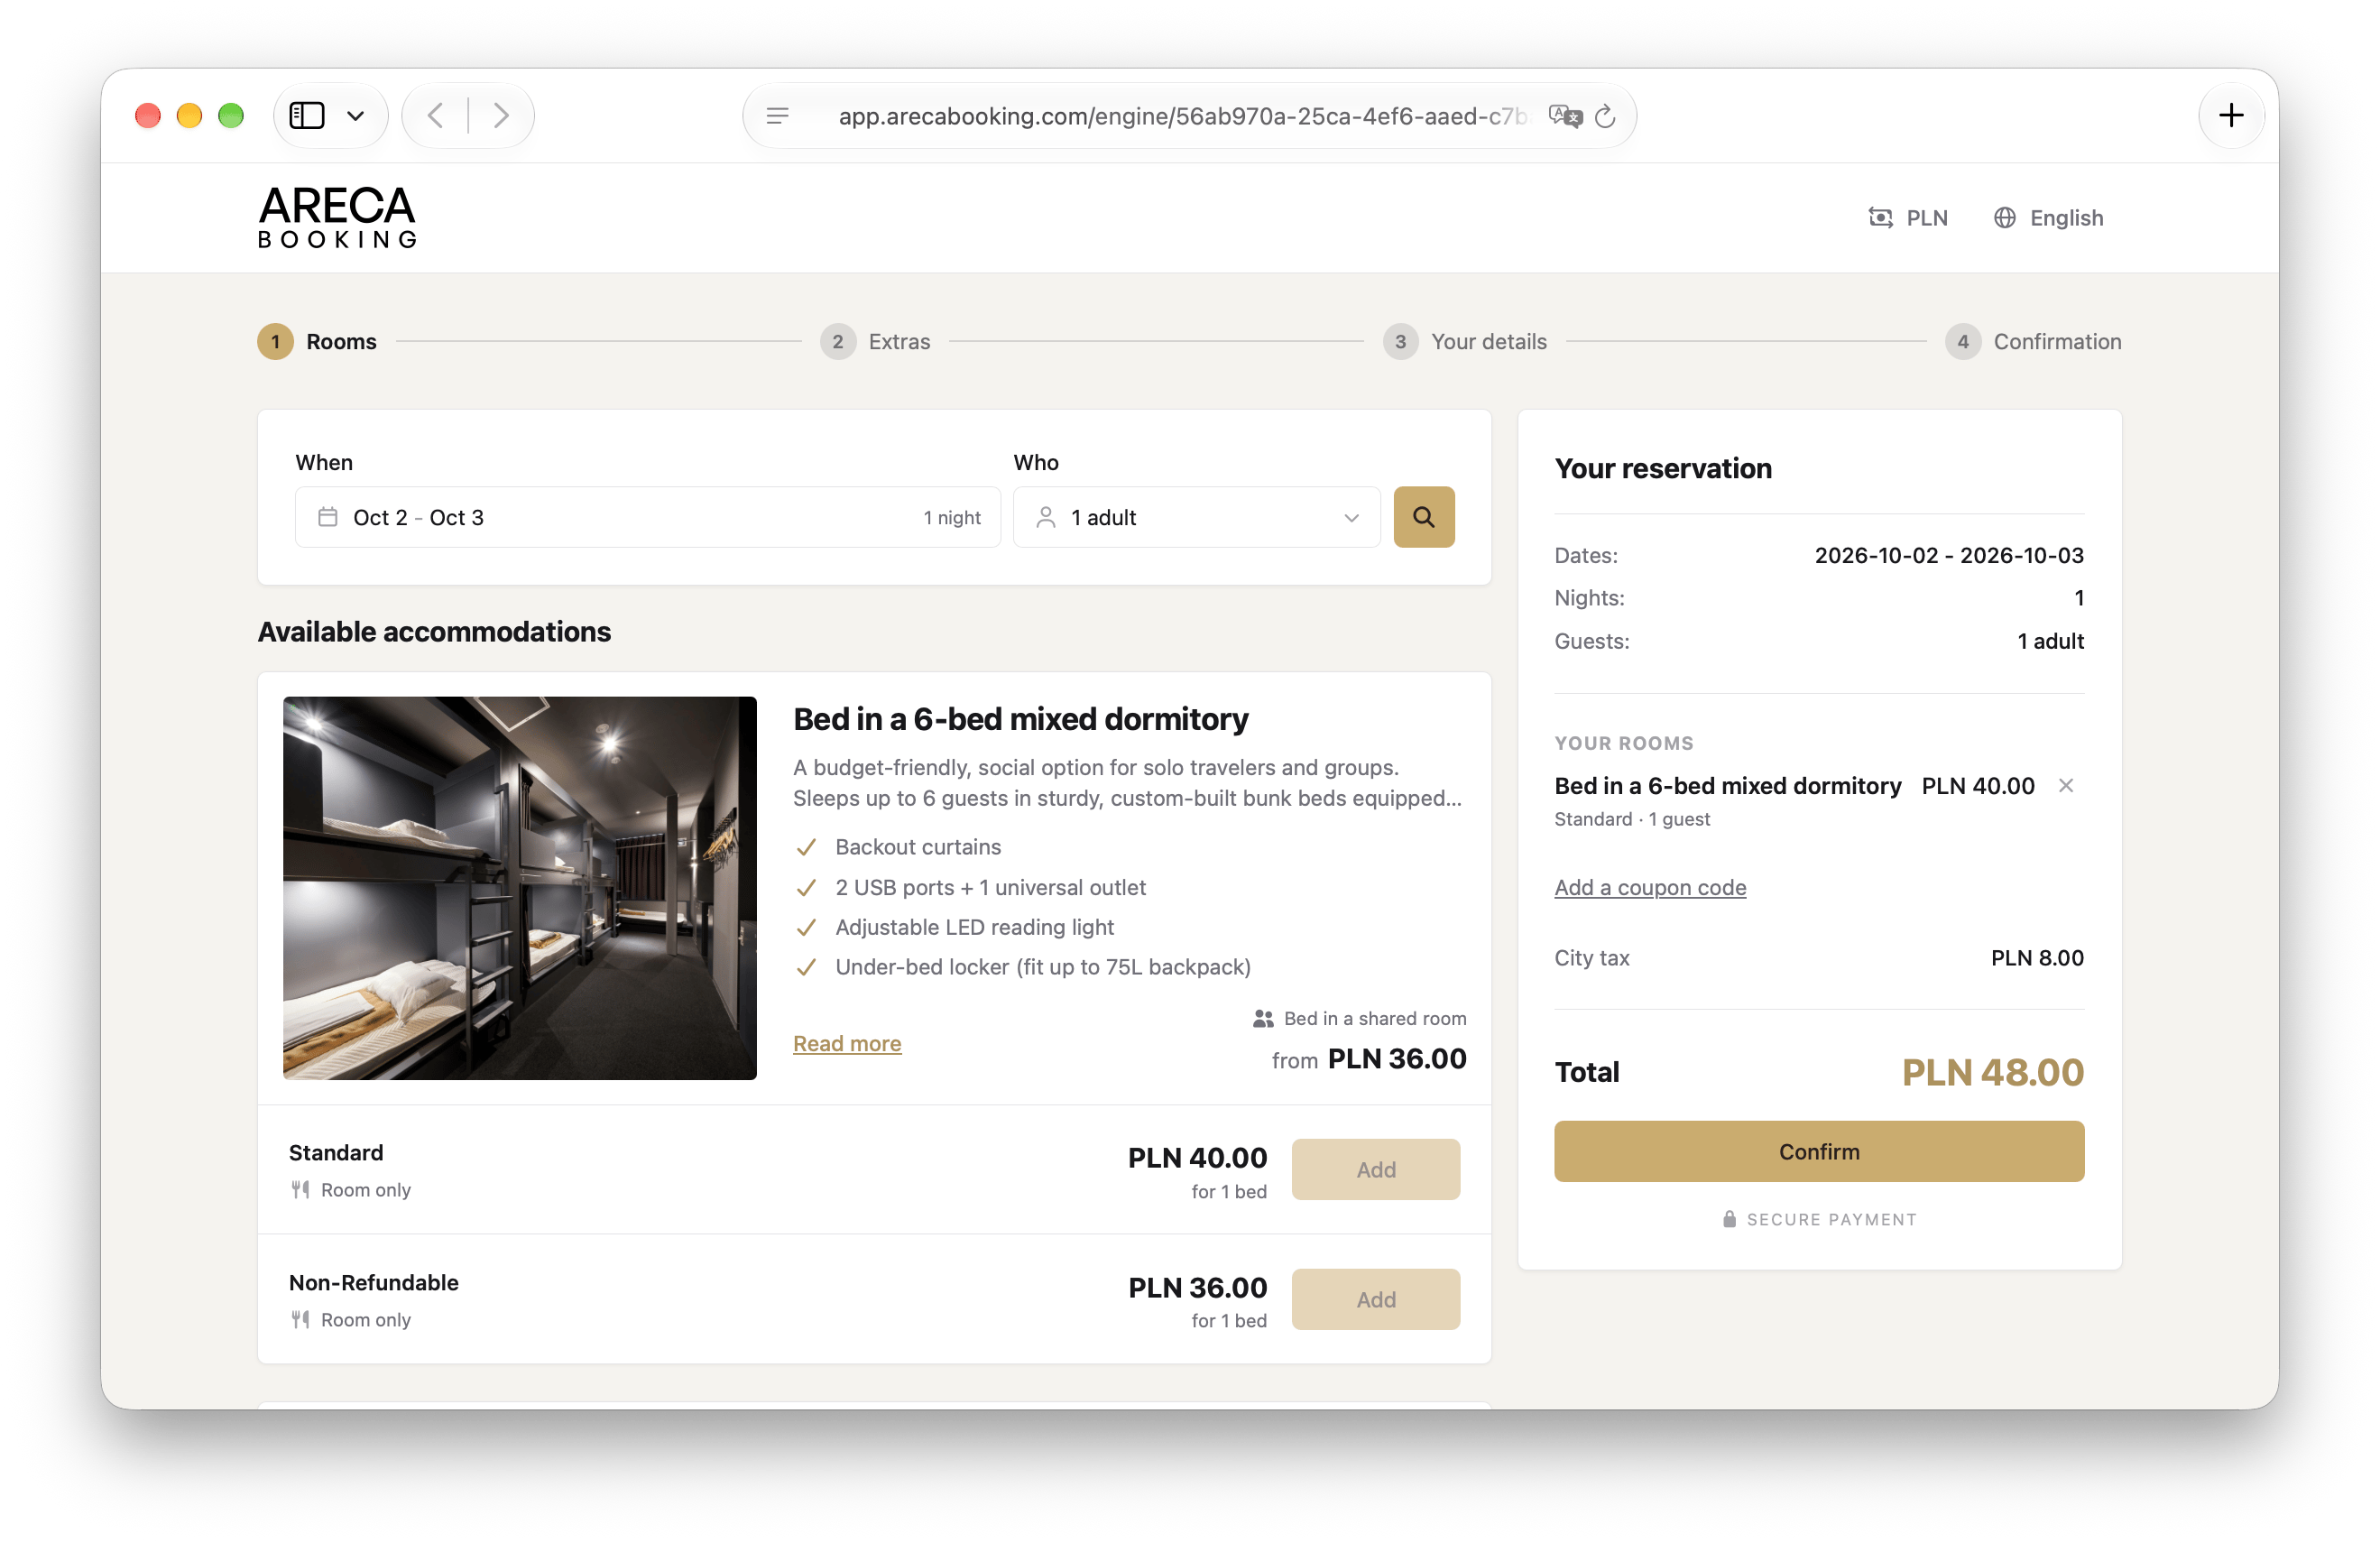Screen dimensions: 2380x1543
Task: Expand the sidebar options chevron
Action: (x=355, y=116)
